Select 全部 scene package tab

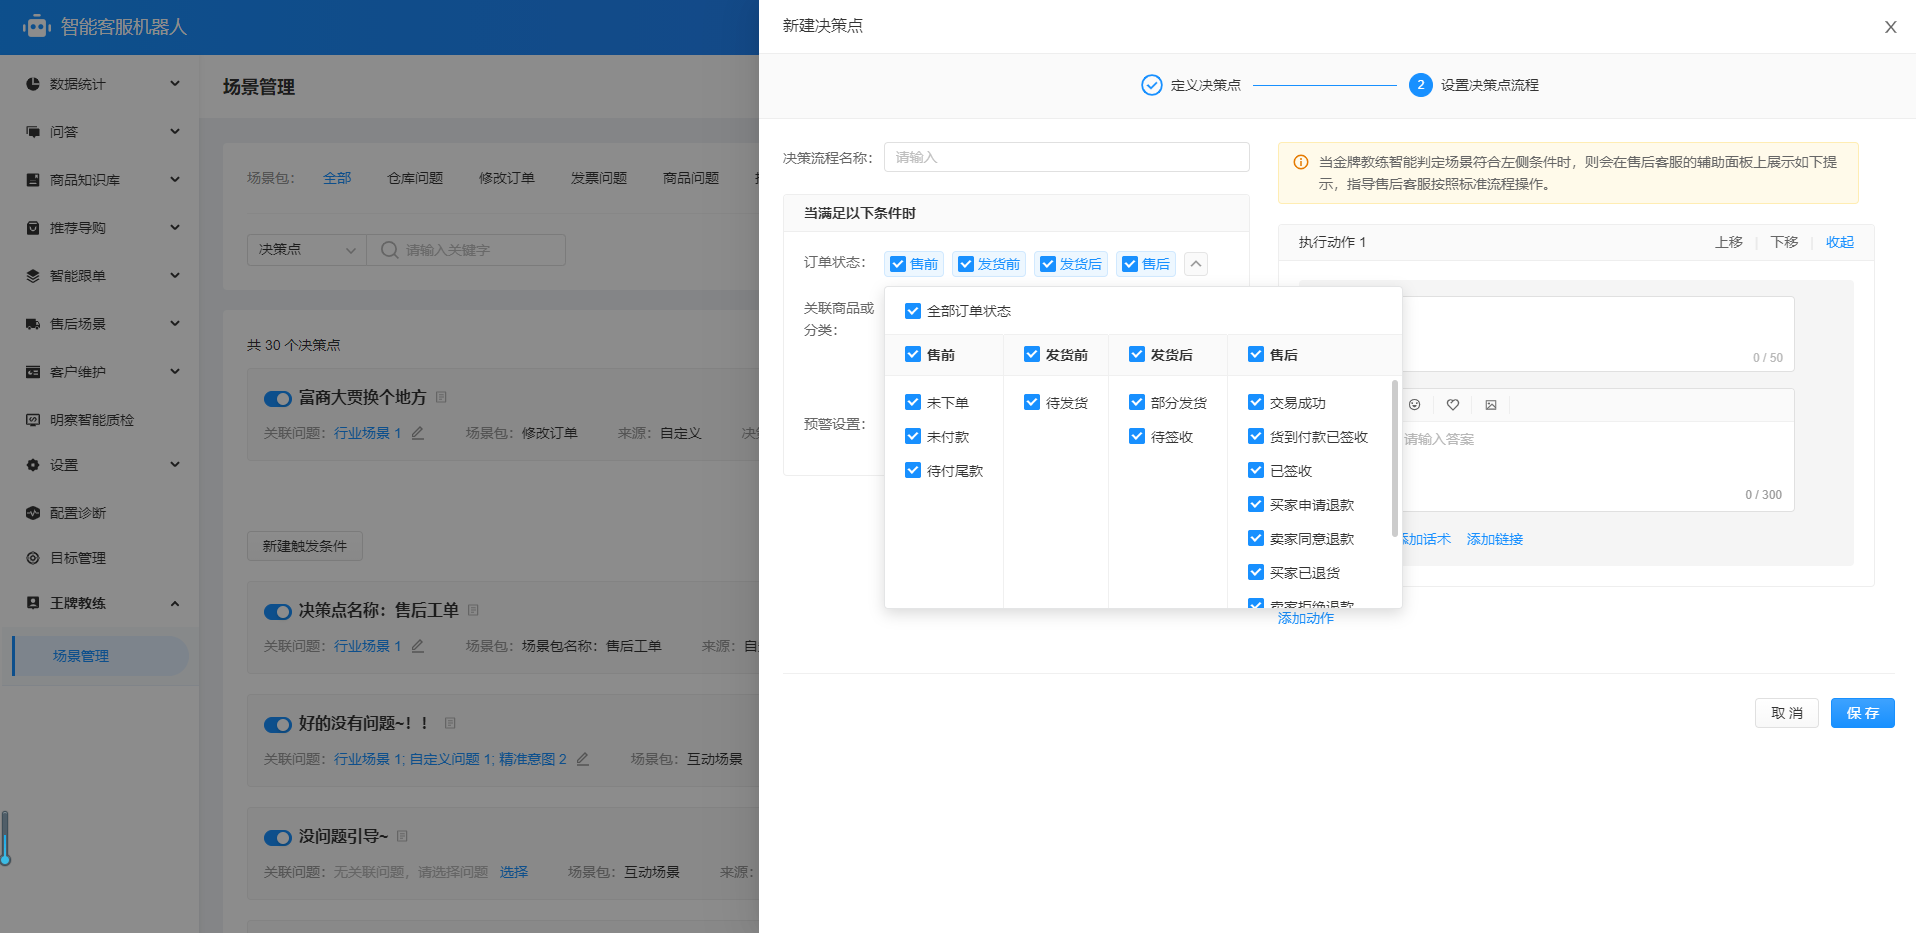[337, 178]
